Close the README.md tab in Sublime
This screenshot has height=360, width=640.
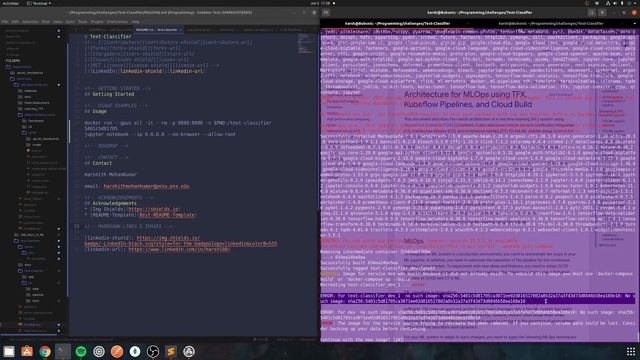(x=180, y=30)
